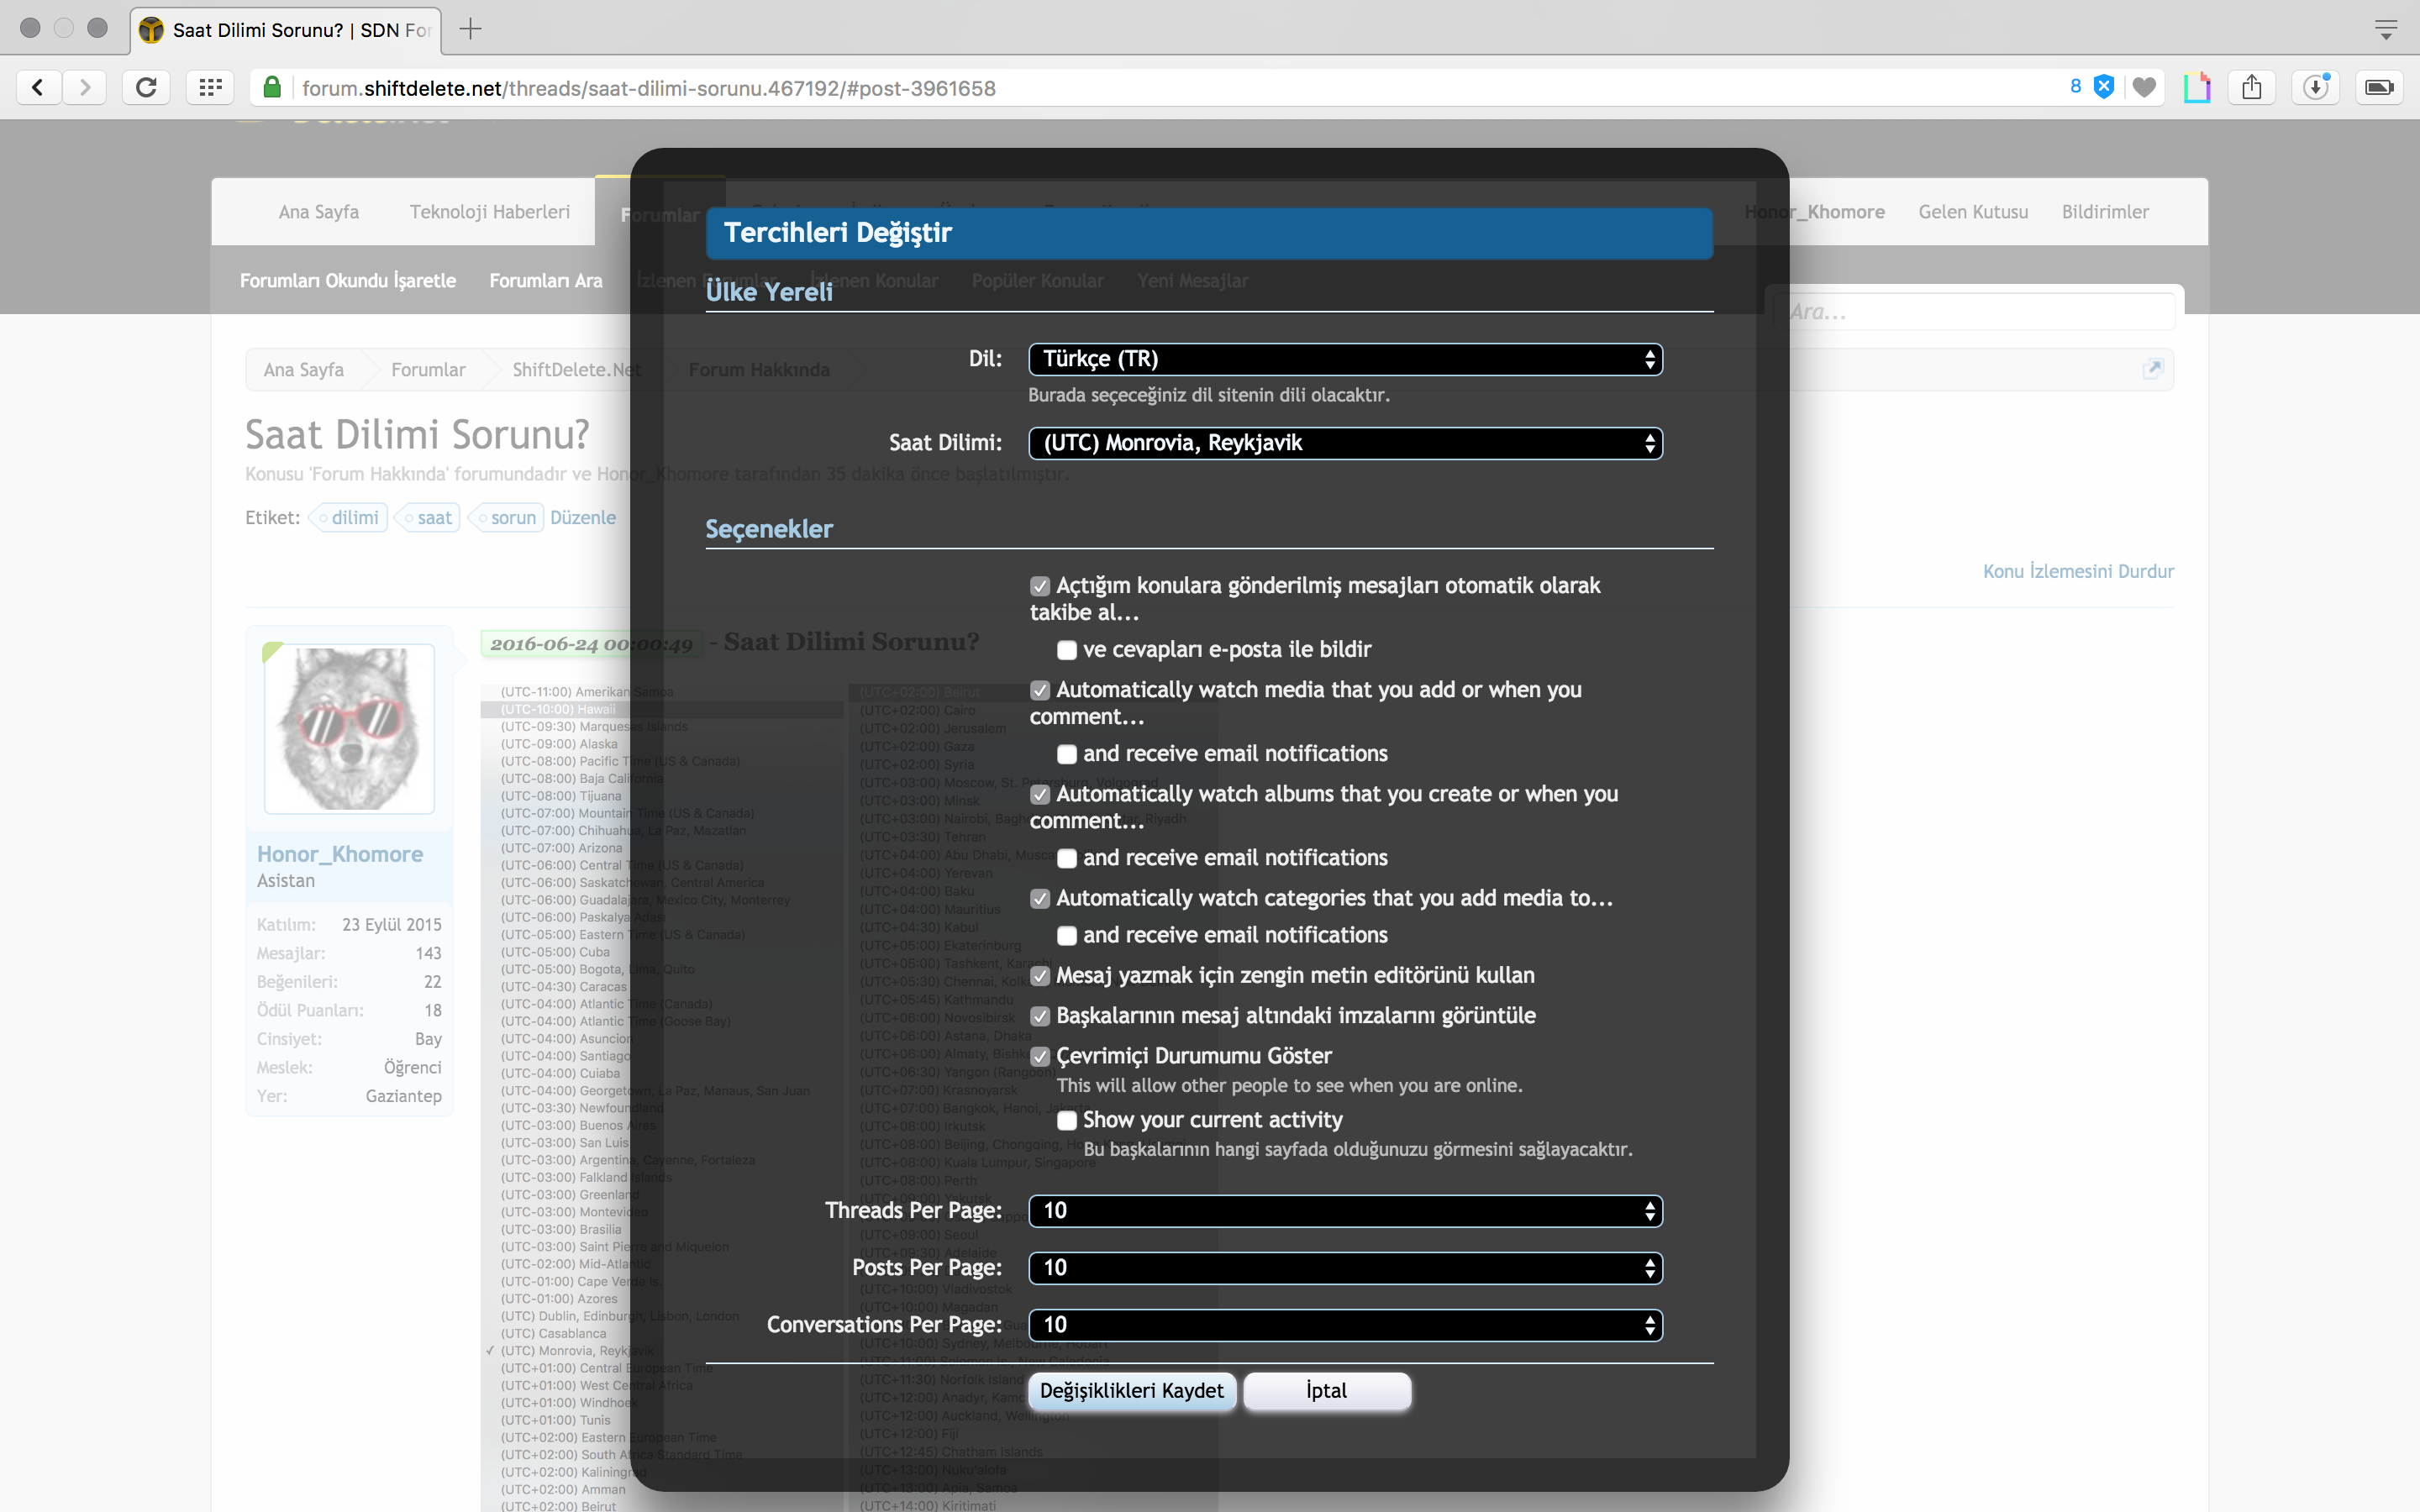Open the tab menu icon at top right
This screenshot has height=1512, width=2420.
(x=2386, y=29)
